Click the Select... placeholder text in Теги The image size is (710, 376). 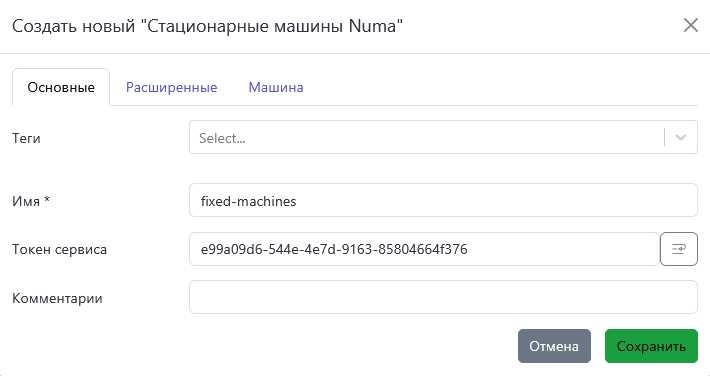coord(222,138)
